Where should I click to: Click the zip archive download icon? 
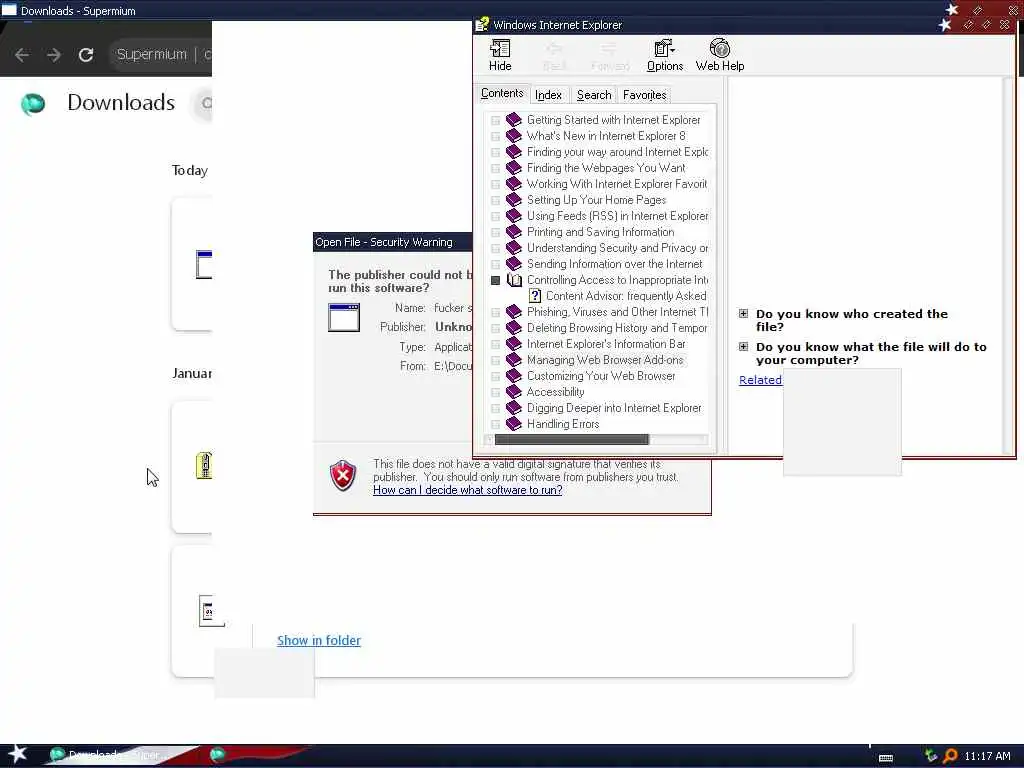coord(204,466)
